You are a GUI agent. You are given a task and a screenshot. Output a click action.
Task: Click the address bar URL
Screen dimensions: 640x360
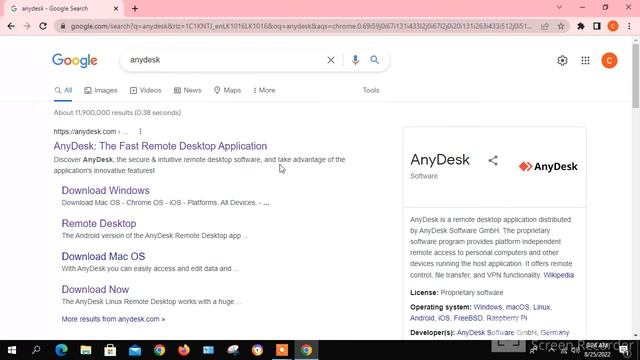pos(301,26)
